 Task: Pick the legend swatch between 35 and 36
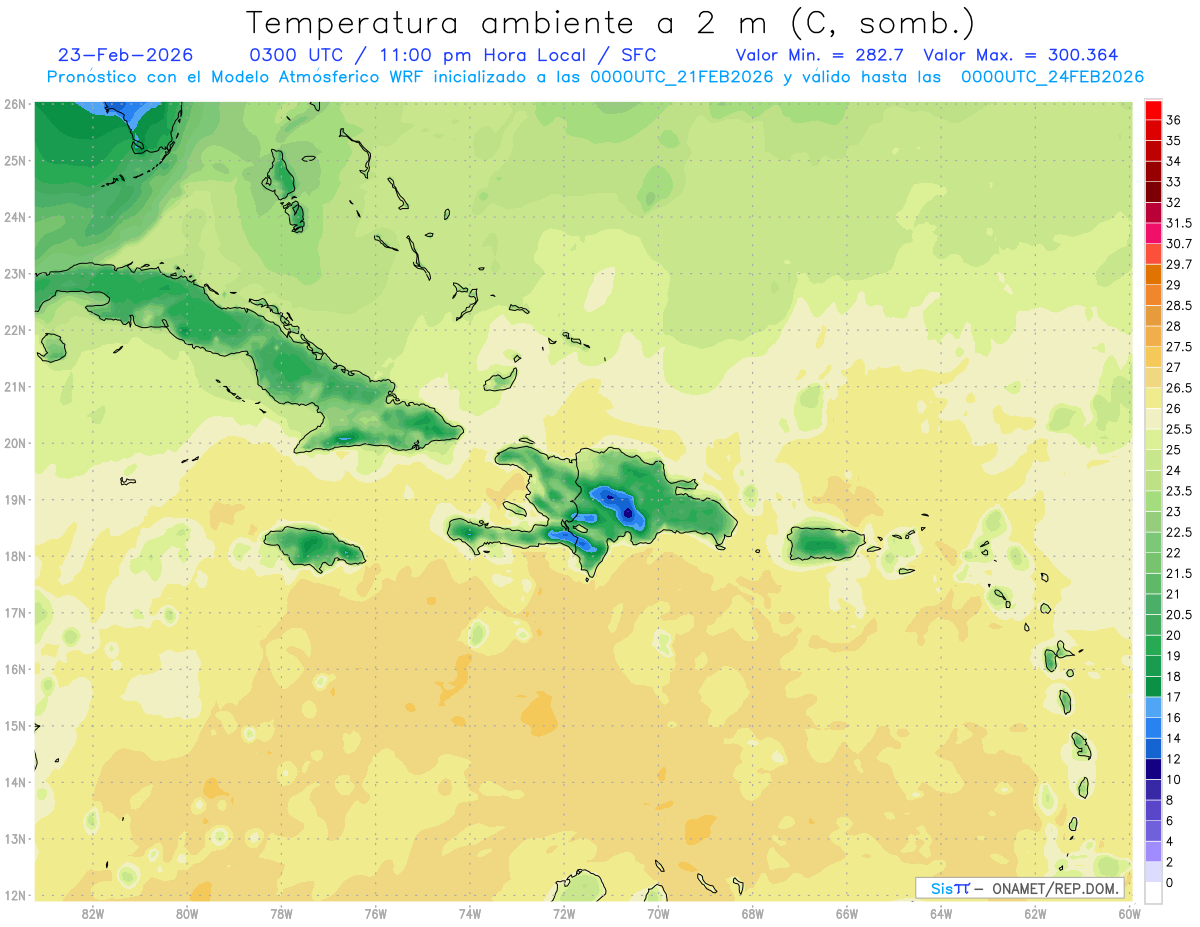point(1153,130)
